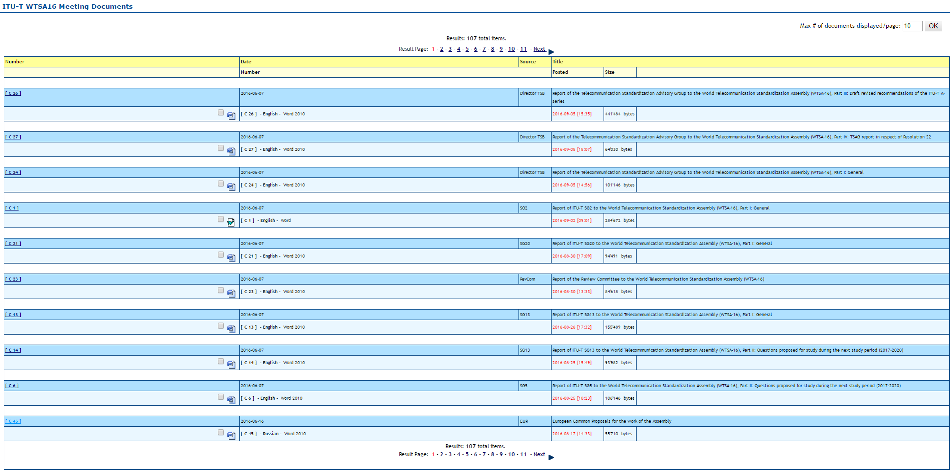Open the C 27 document number link
This screenshot has width=950, height=470.
pos(13,136)
